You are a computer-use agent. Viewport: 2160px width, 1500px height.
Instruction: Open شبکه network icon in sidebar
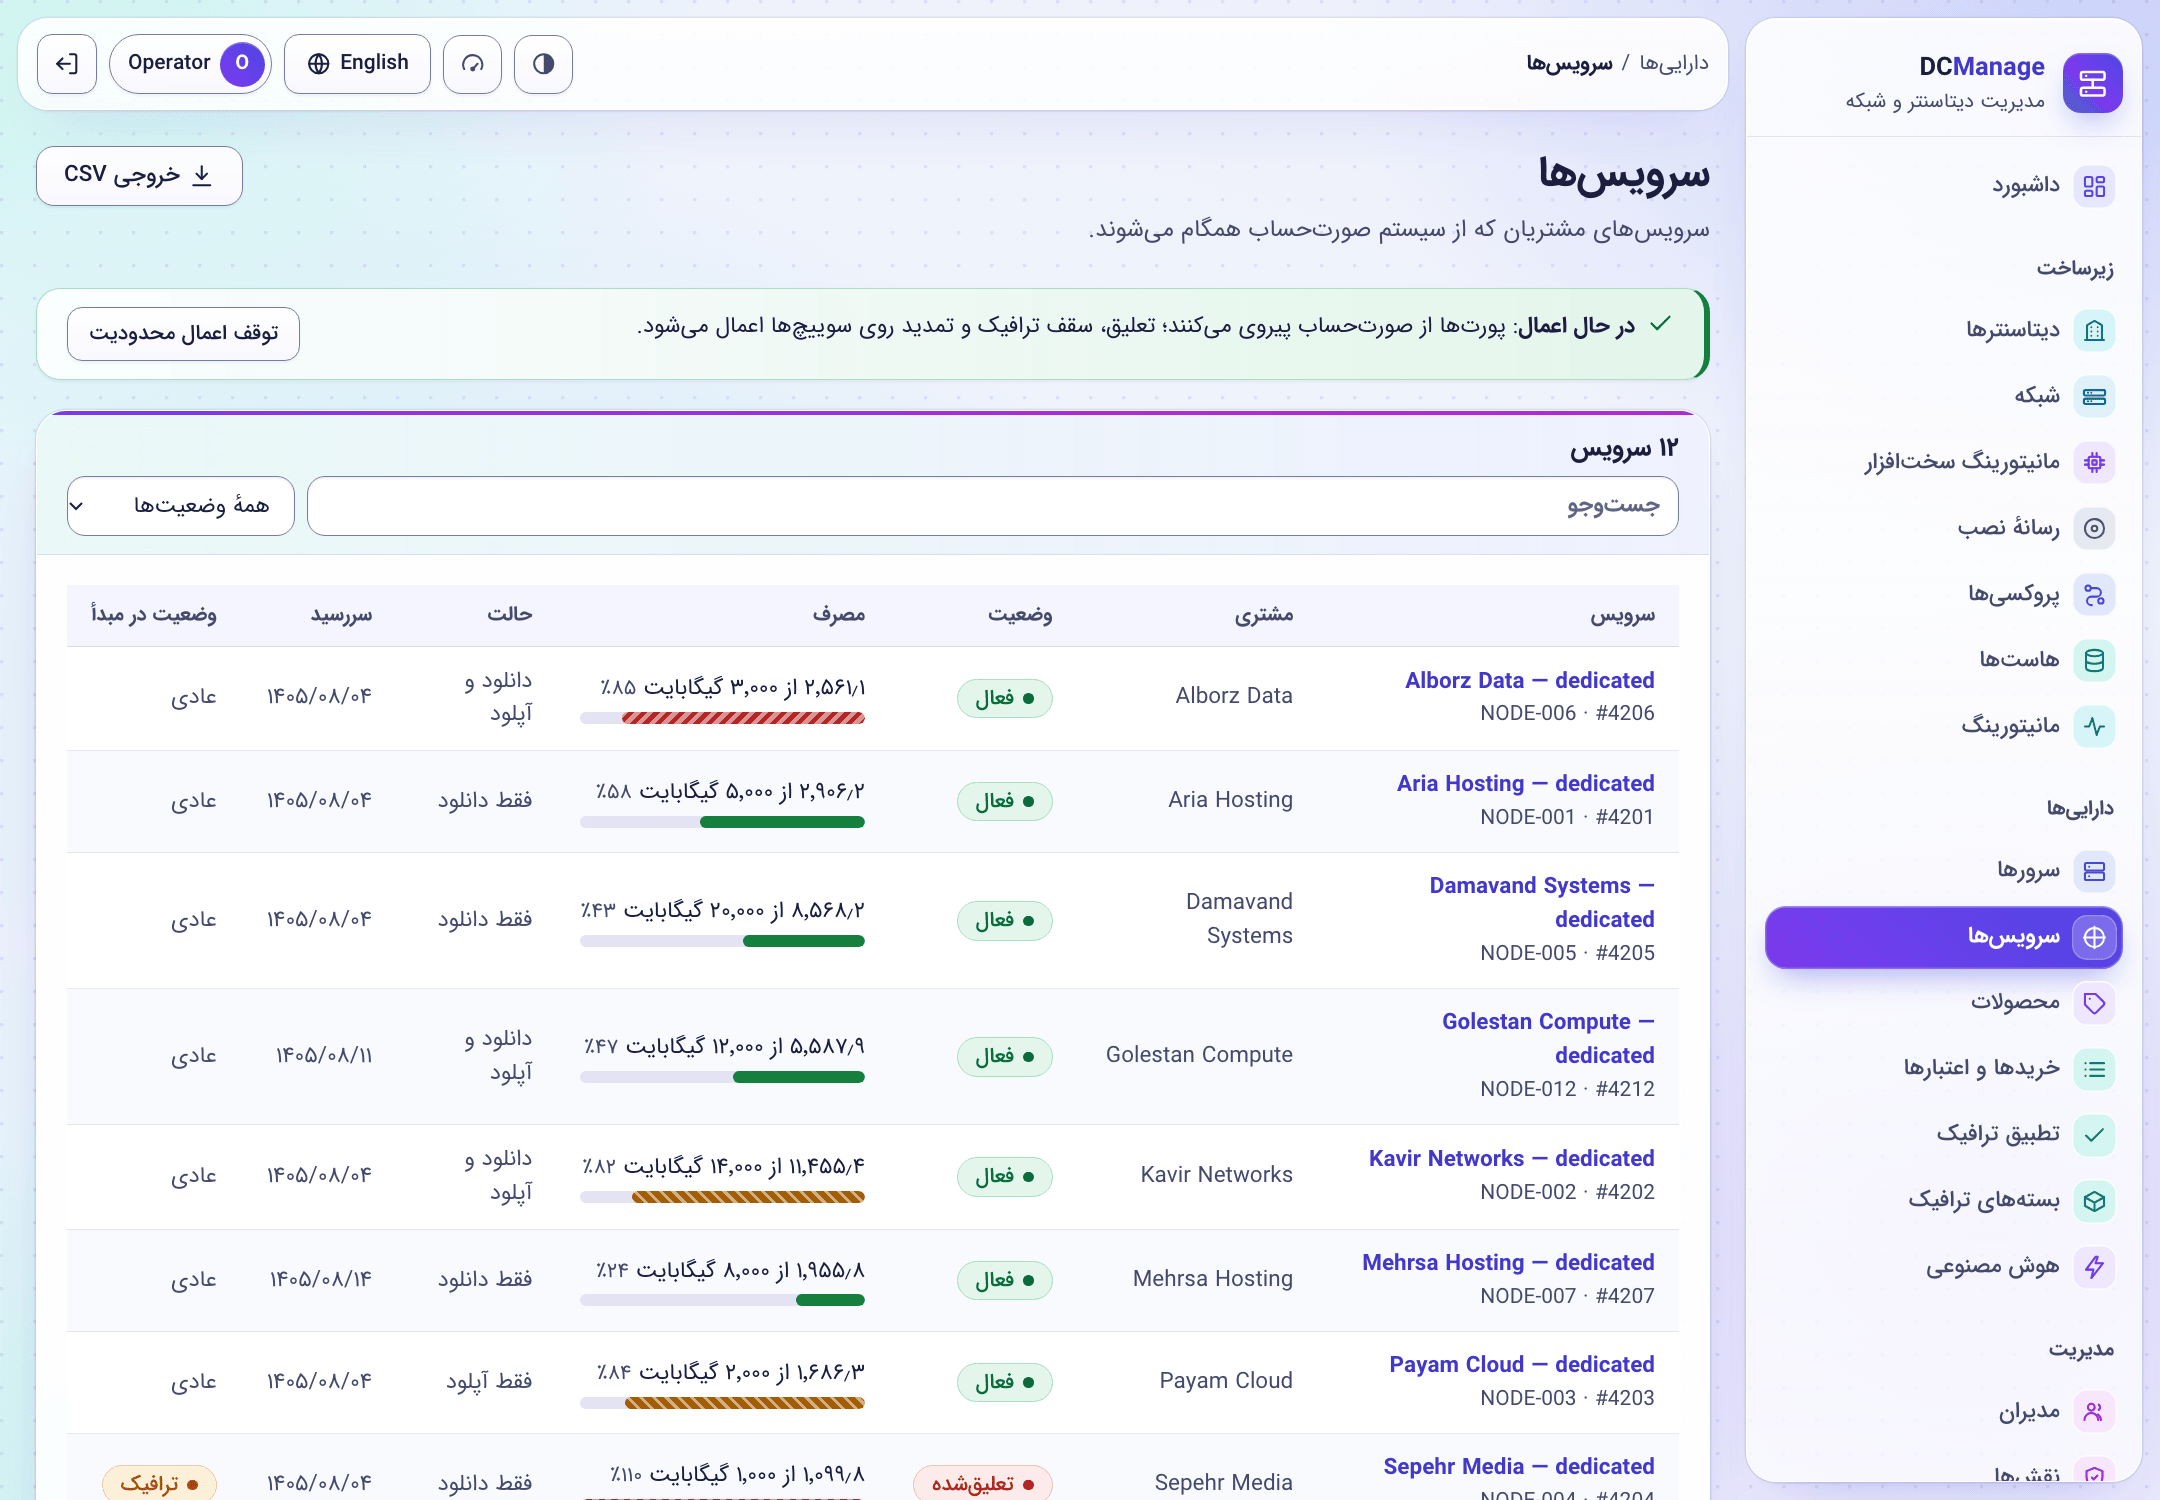click(x=2094, y=396)
